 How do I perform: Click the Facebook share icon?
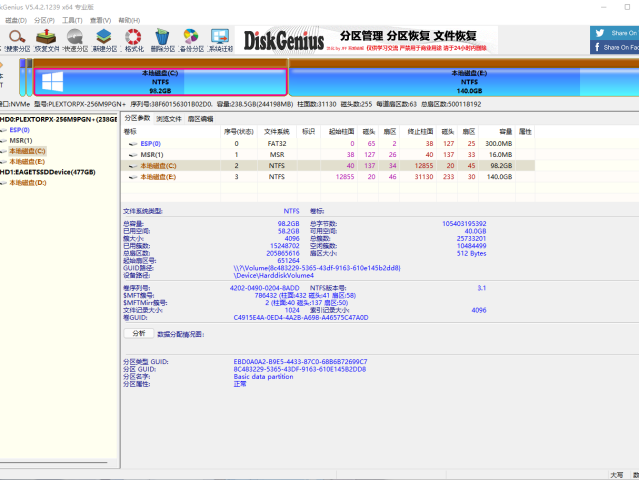tap(597, 47)
